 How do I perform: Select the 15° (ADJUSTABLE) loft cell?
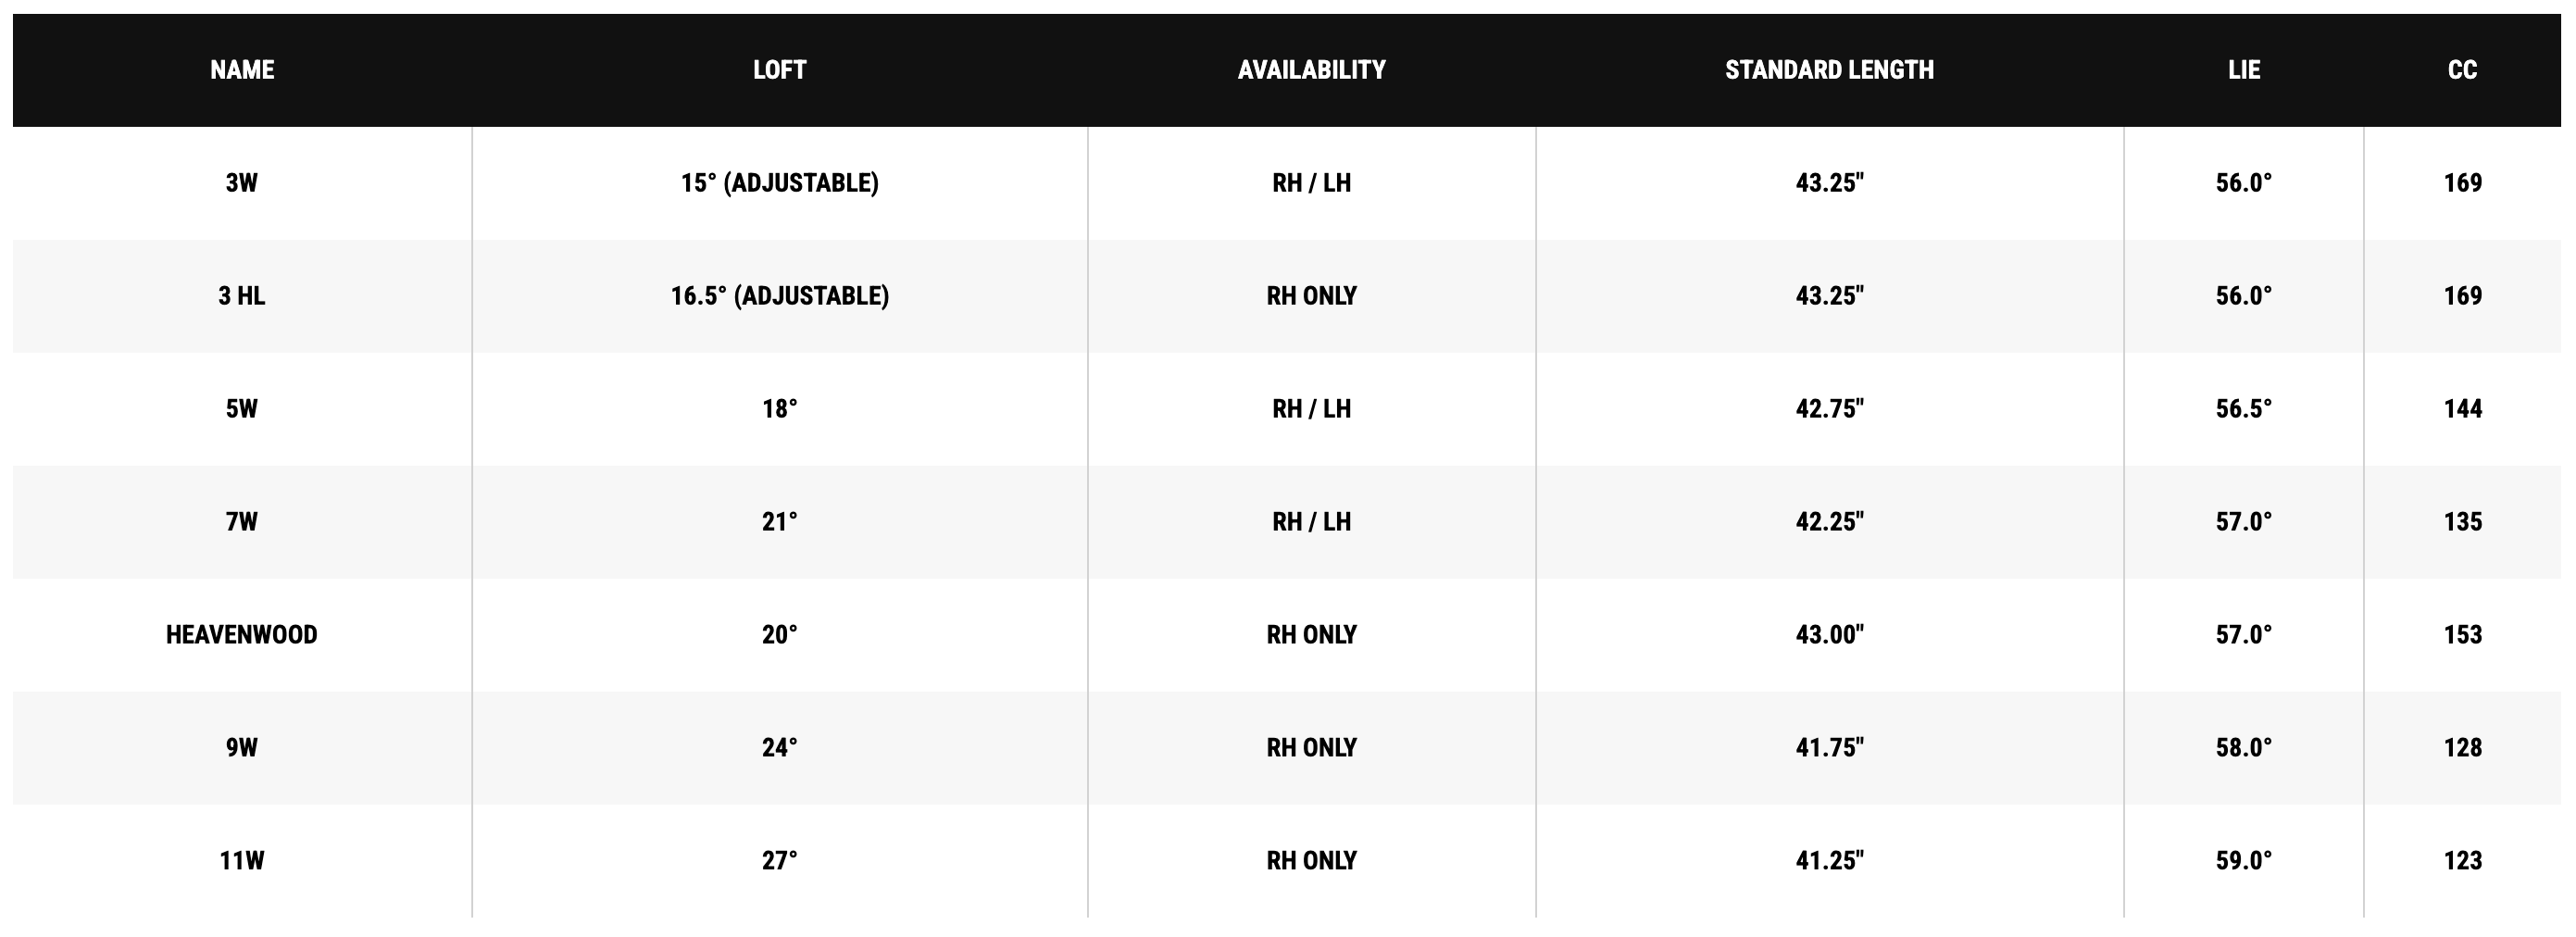click(780, 183)
